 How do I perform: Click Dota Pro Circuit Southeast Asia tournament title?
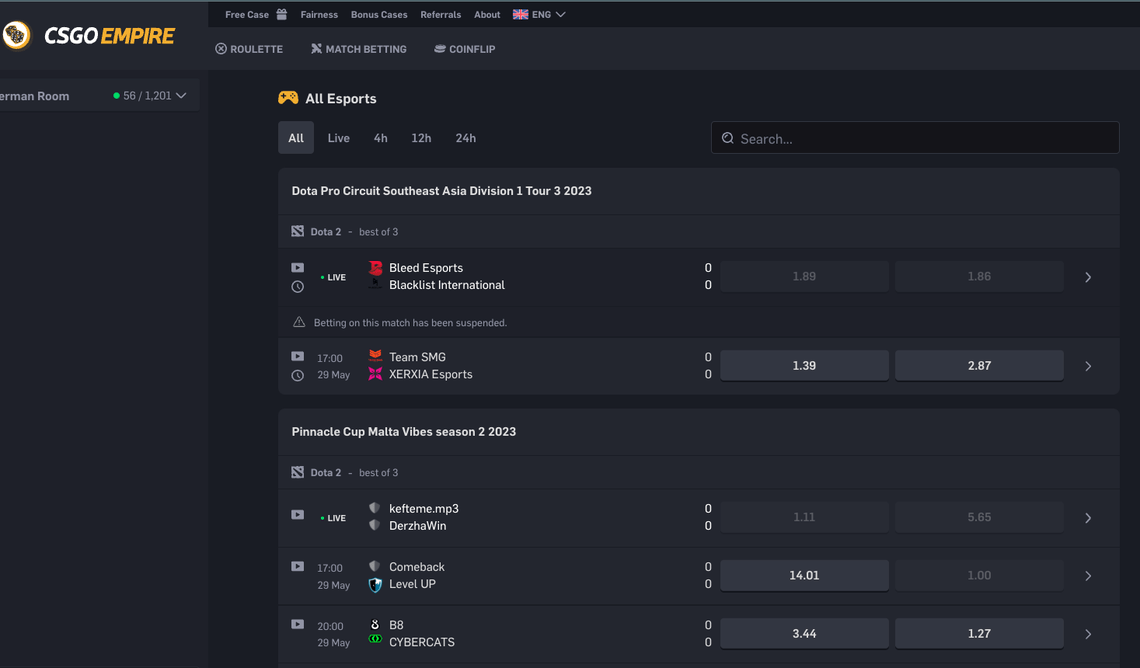pos(441,190)
